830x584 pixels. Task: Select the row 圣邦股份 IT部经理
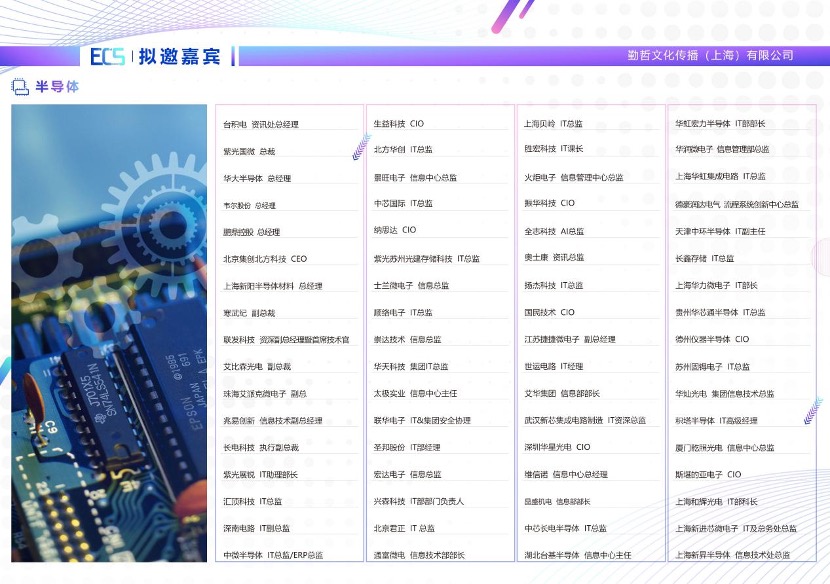pyautogui.click(x=407, y=447)
